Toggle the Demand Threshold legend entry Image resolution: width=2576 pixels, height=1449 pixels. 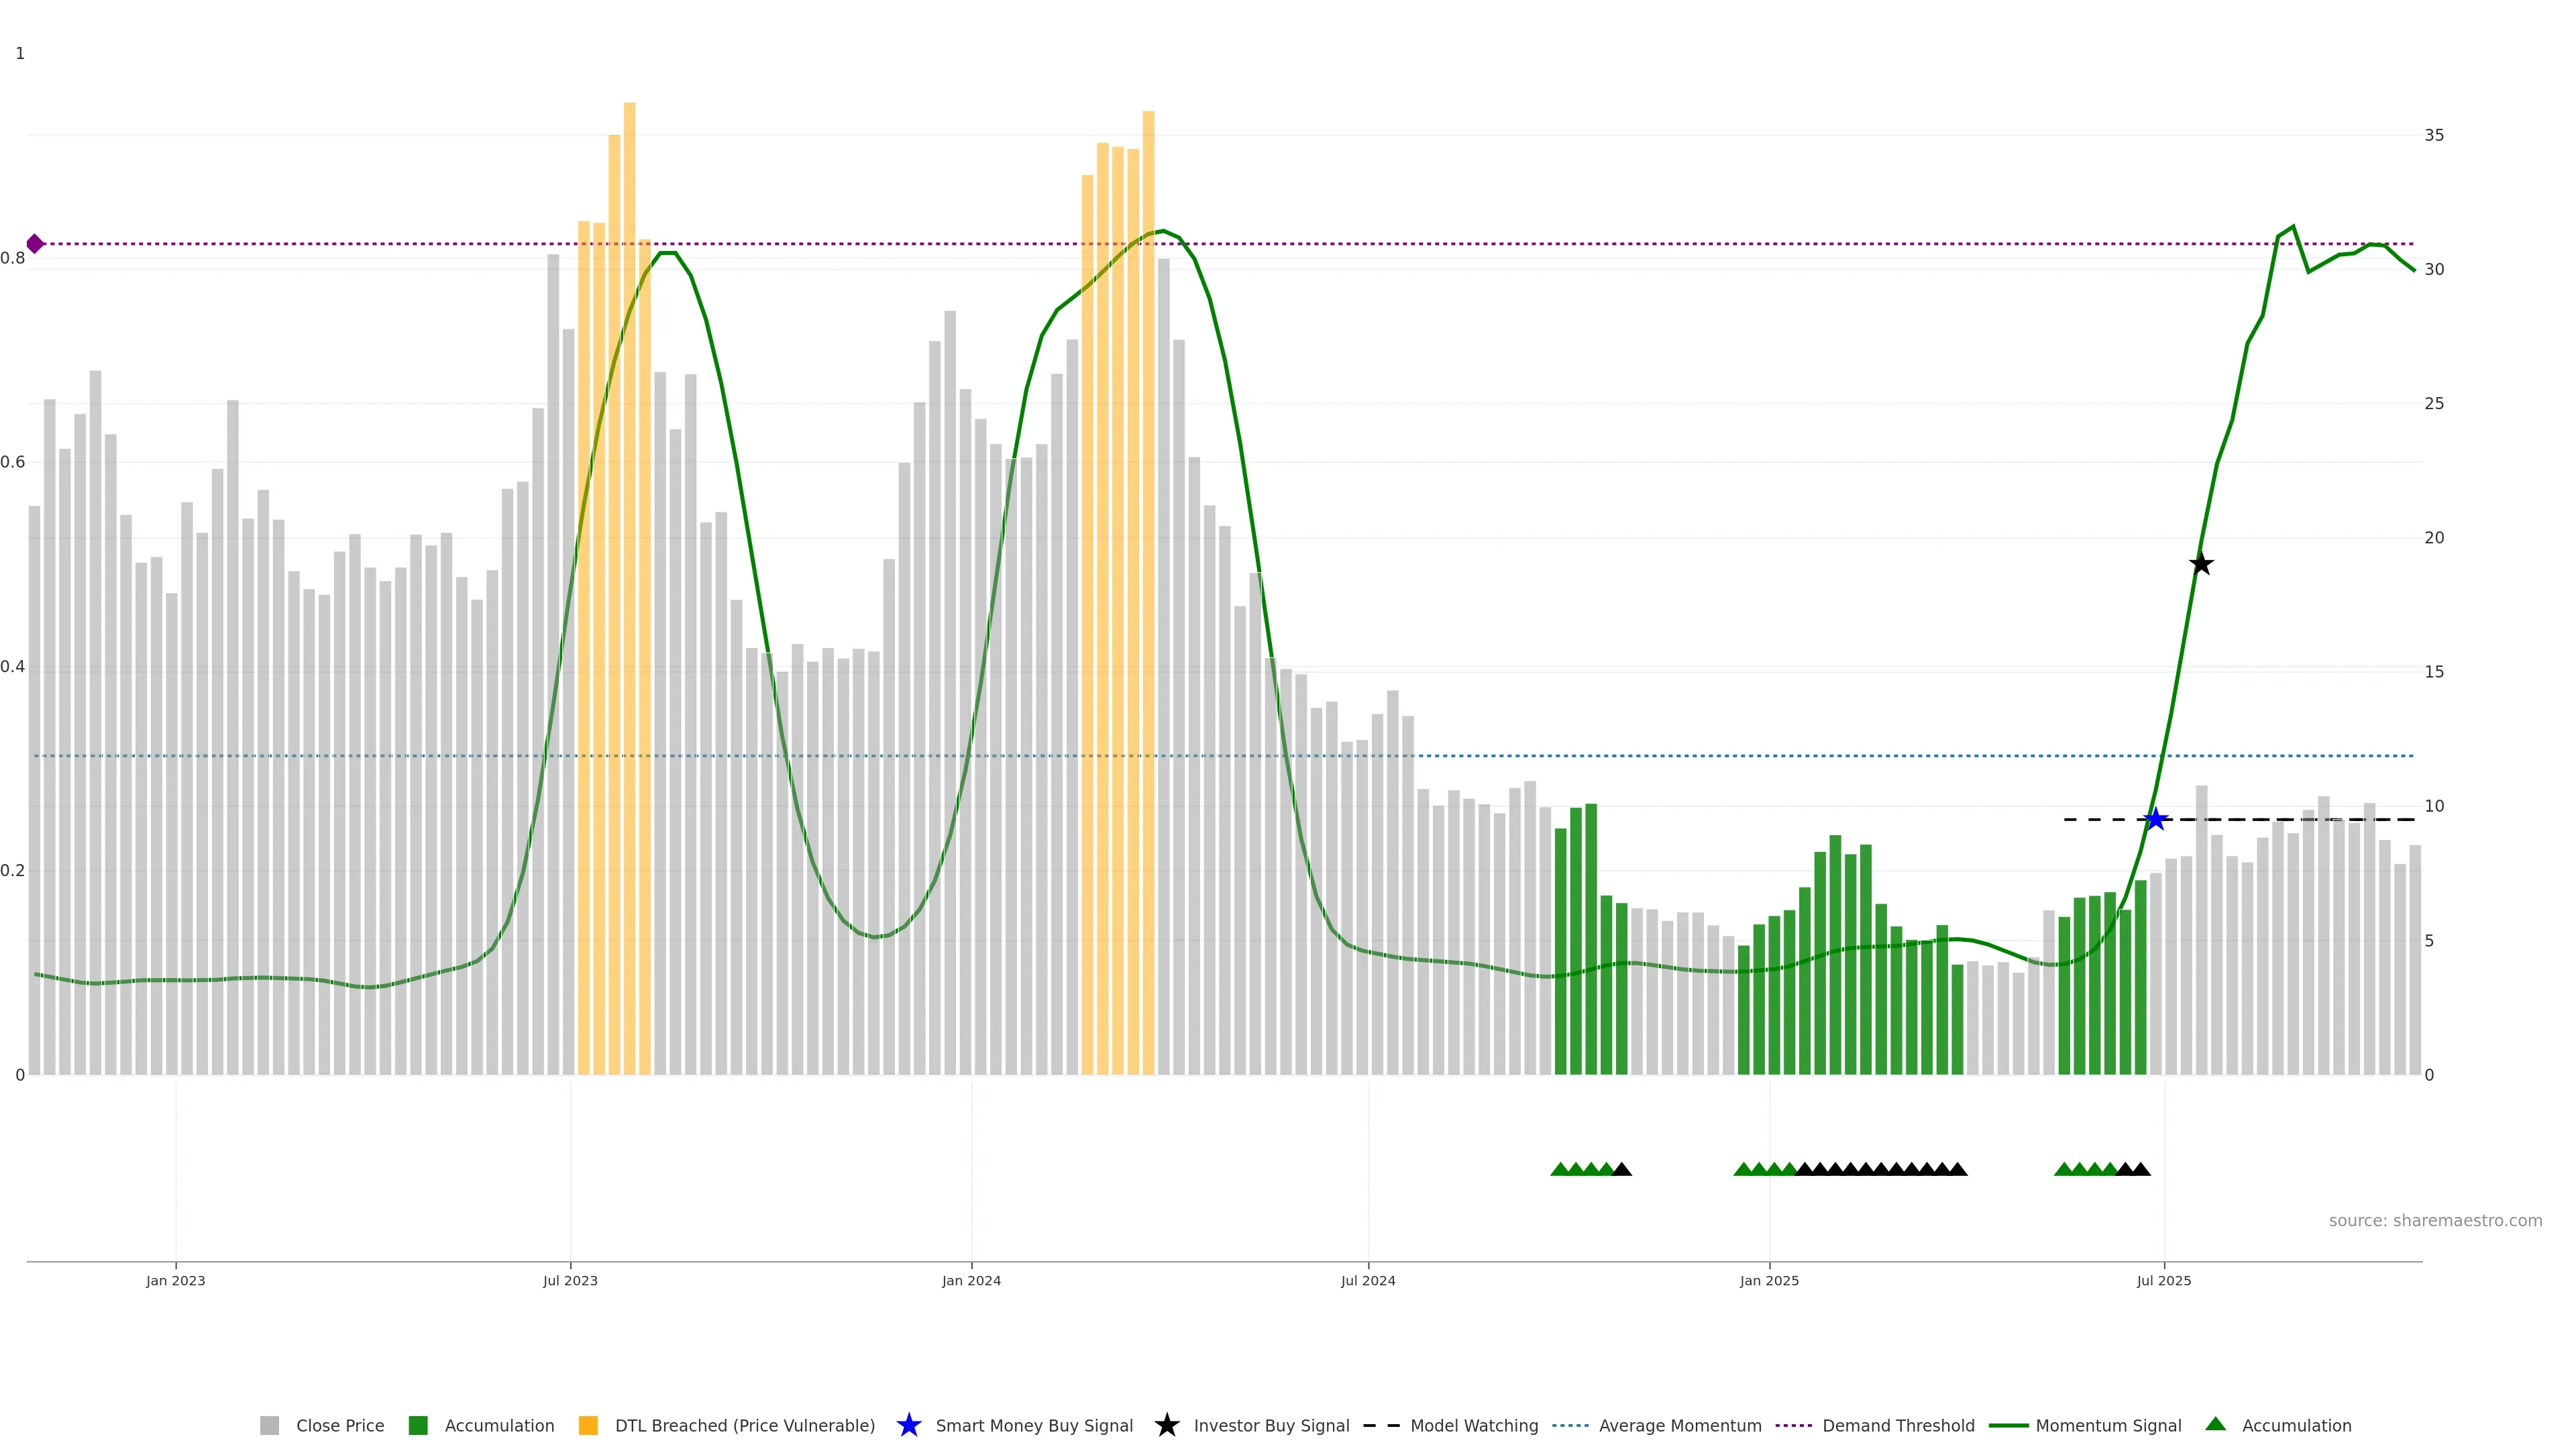point(1898,1425)
